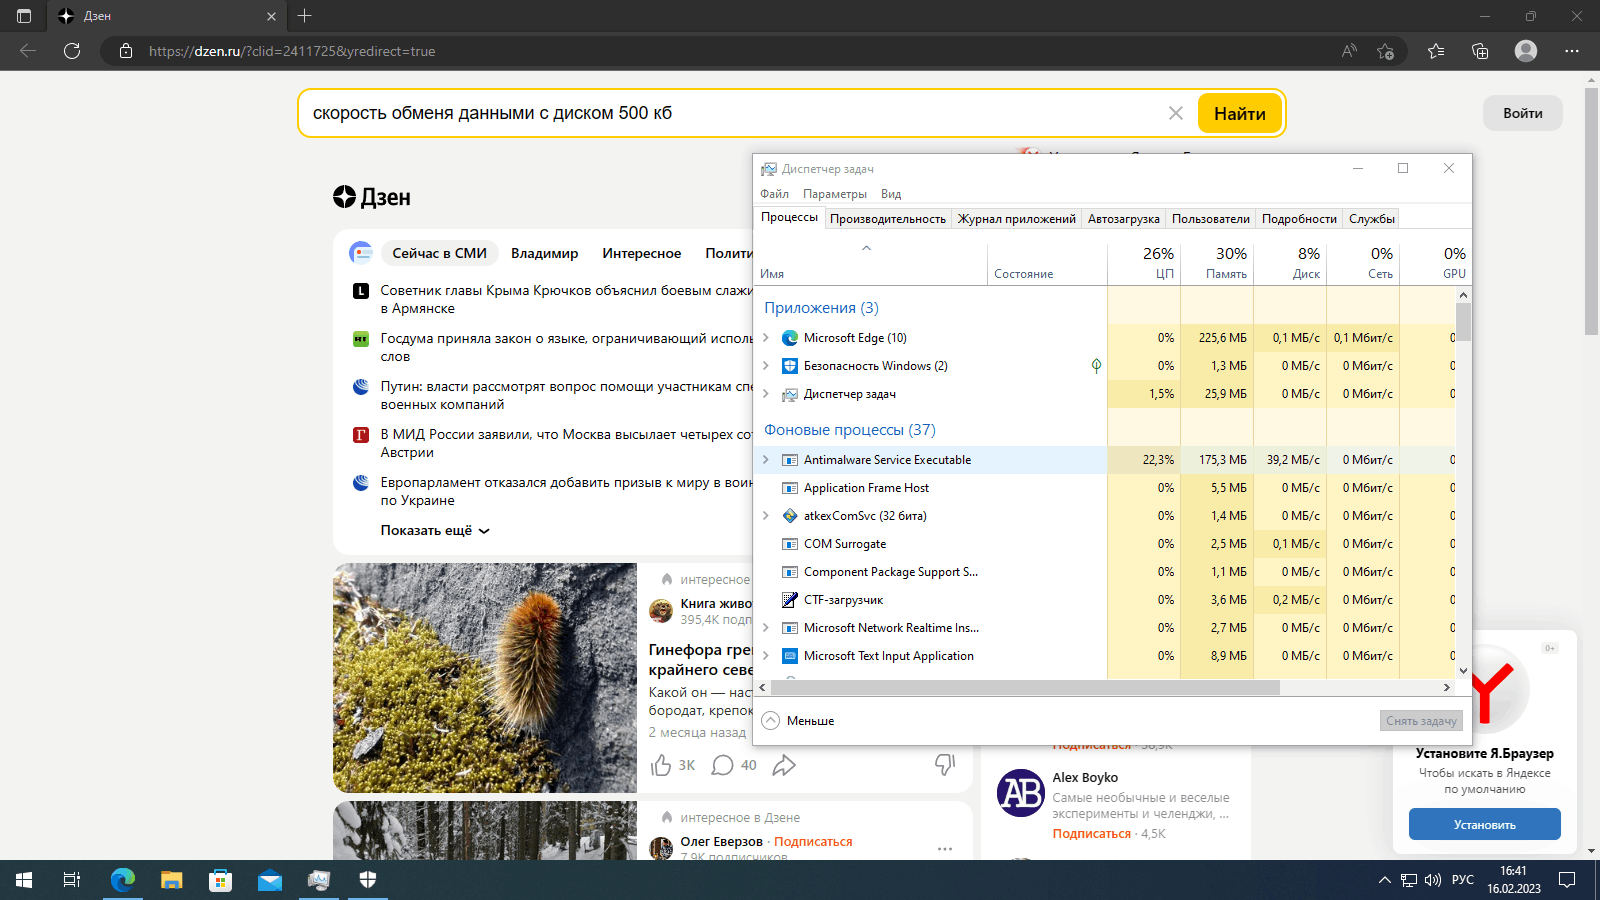The height and width of the screenshot is (900, 1600).
Task: Click the Task Manager horizontal scrollbar thumb
Action: pyautogui.click(x=1025, y=688)
